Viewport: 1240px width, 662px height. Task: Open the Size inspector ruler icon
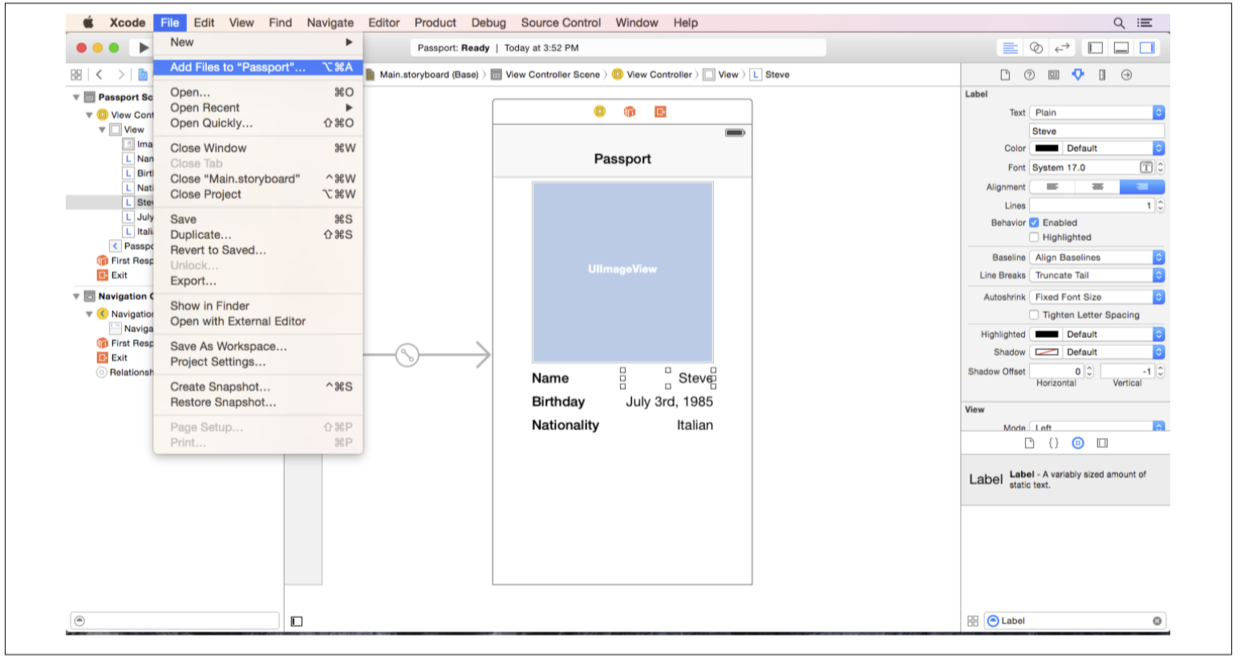click(x=1102, y=75)
